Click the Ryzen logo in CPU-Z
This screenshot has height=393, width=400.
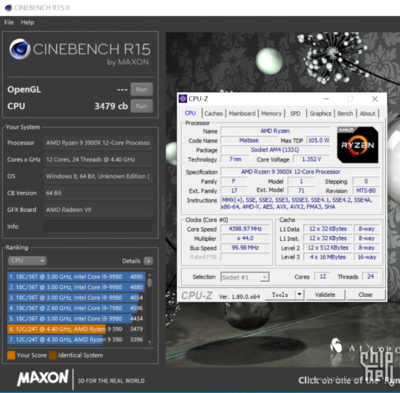coord(358,145)
